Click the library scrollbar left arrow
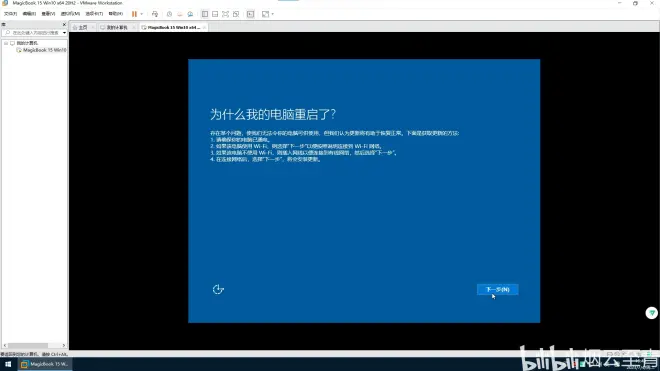Viewport: 660px width, 371px height. coord(5,346)
